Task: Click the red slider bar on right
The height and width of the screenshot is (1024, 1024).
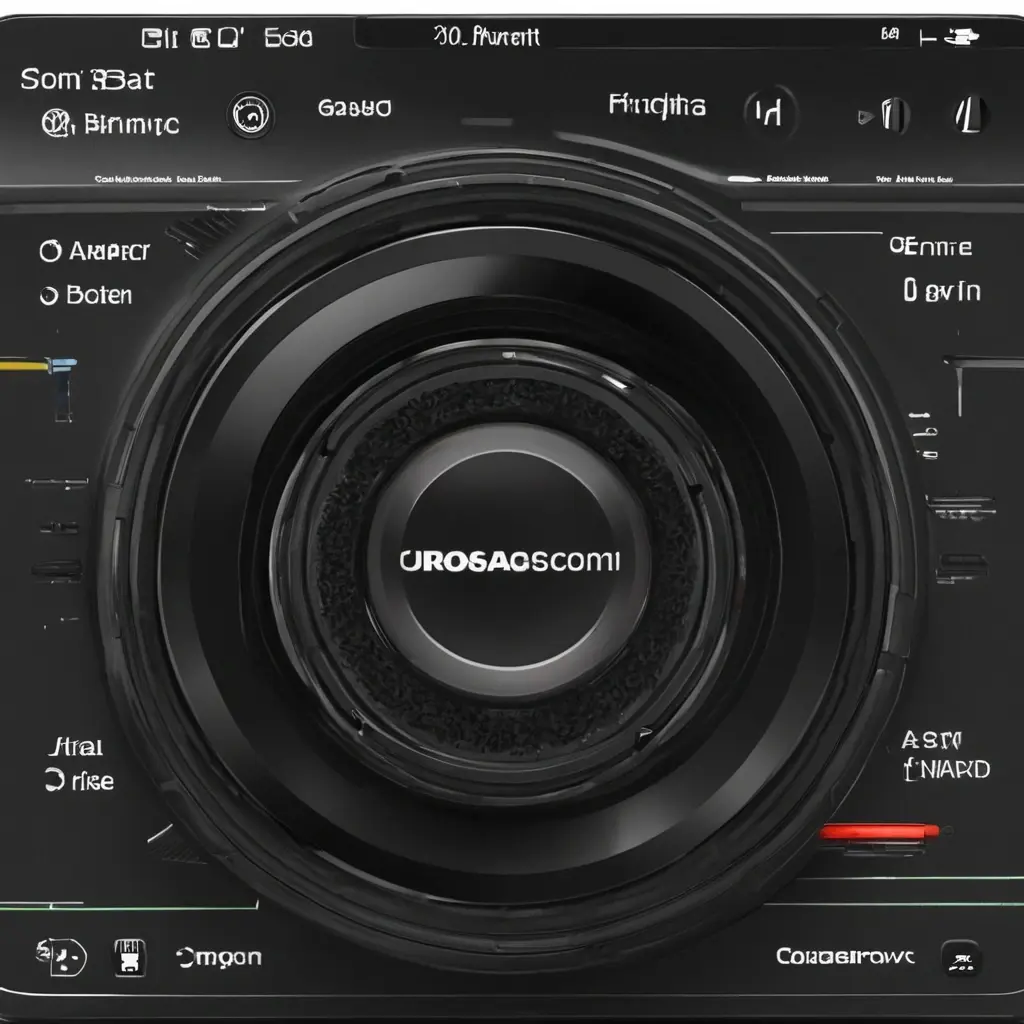Action: (879, 831)
